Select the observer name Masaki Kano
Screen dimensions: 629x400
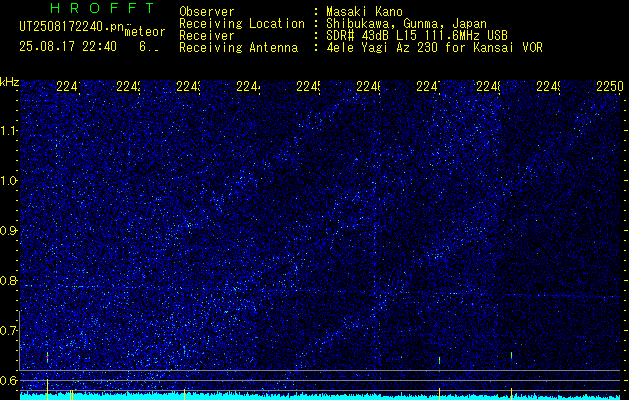coord(364,12)
